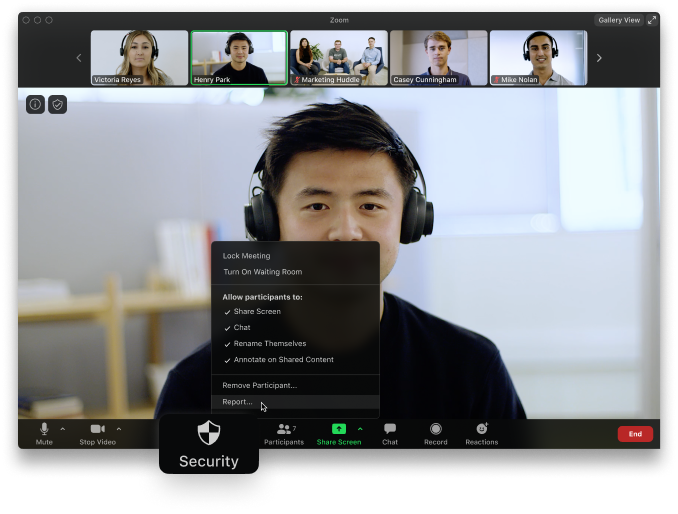Click the 'Allow participants to:' heading
This screenshot has height=514, width=678.
(x=262, y=297)
